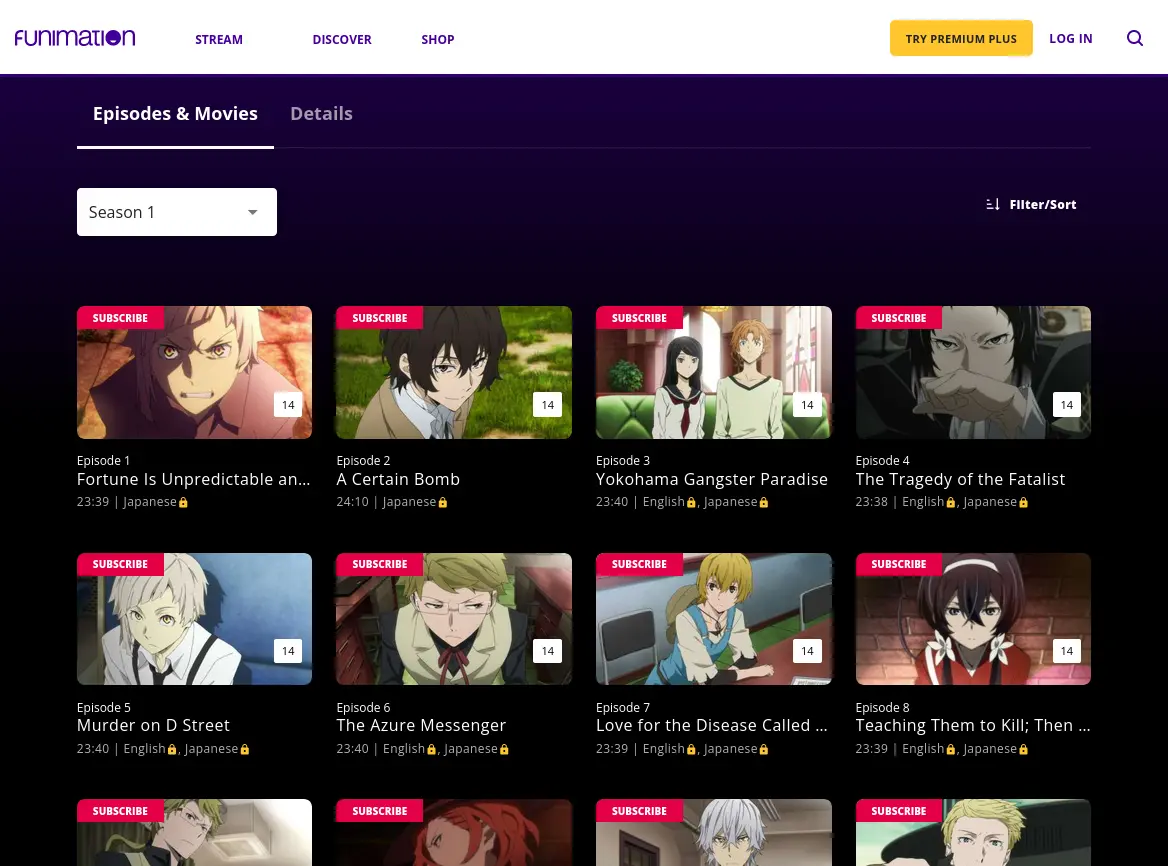This screenshot has width=1168, height=866.
Task: Click the English lock icon on Episode 3
Action: (x=691, y=503)
